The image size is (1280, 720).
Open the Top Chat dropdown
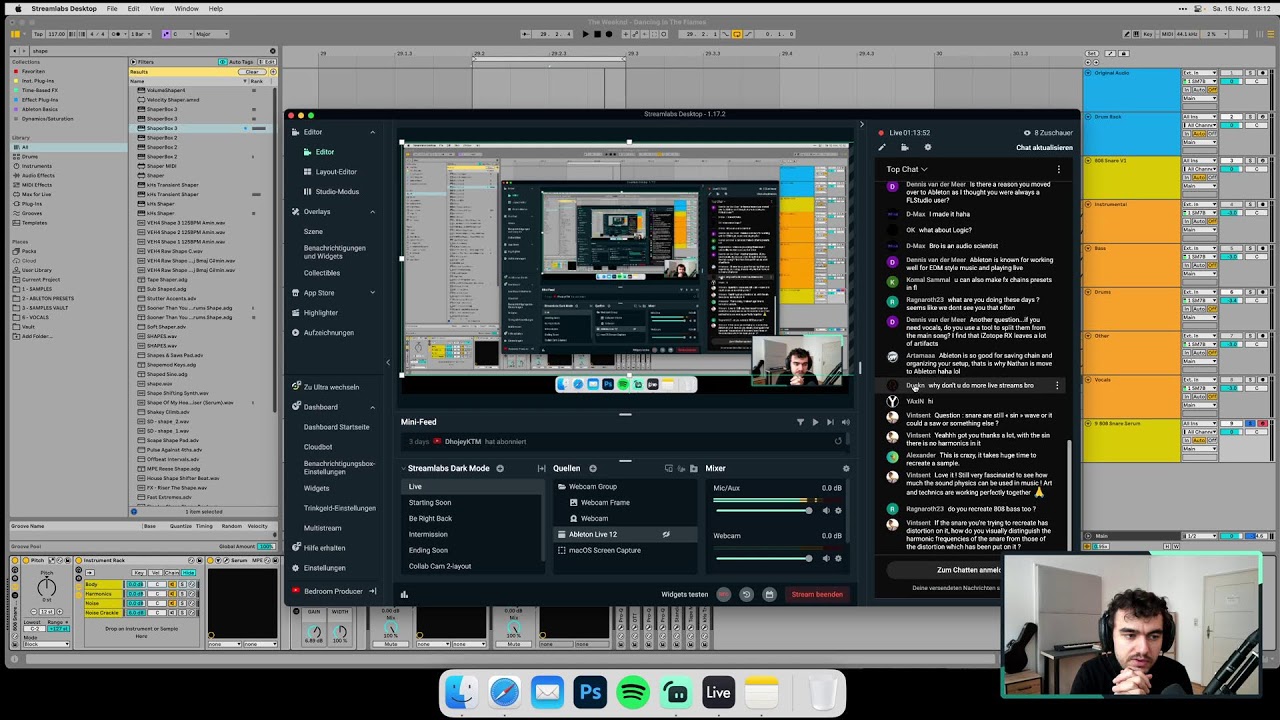(906, 169)
